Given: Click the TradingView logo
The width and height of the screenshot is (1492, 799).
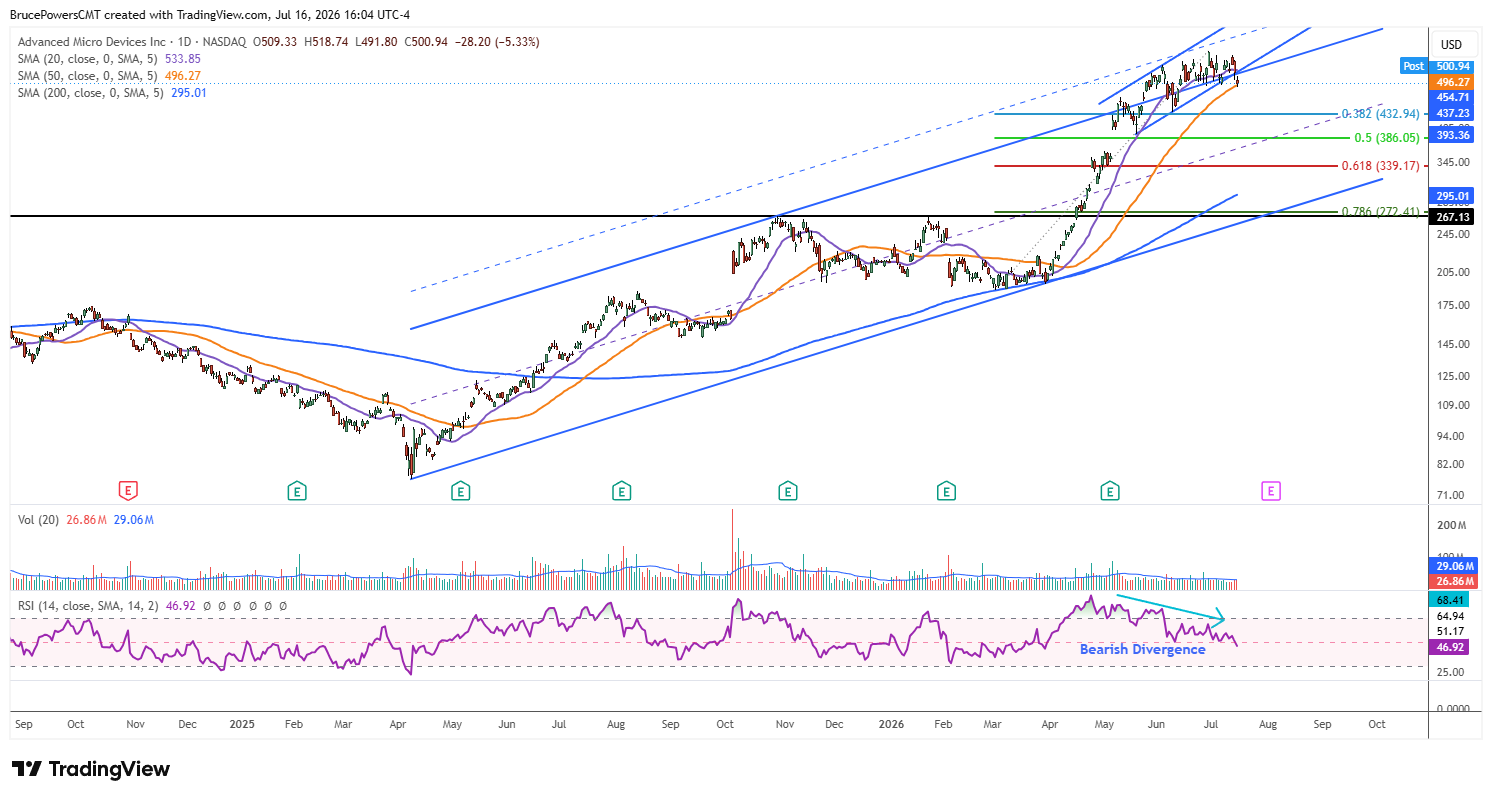Looking at the screenshot, I should click(91, 769).
